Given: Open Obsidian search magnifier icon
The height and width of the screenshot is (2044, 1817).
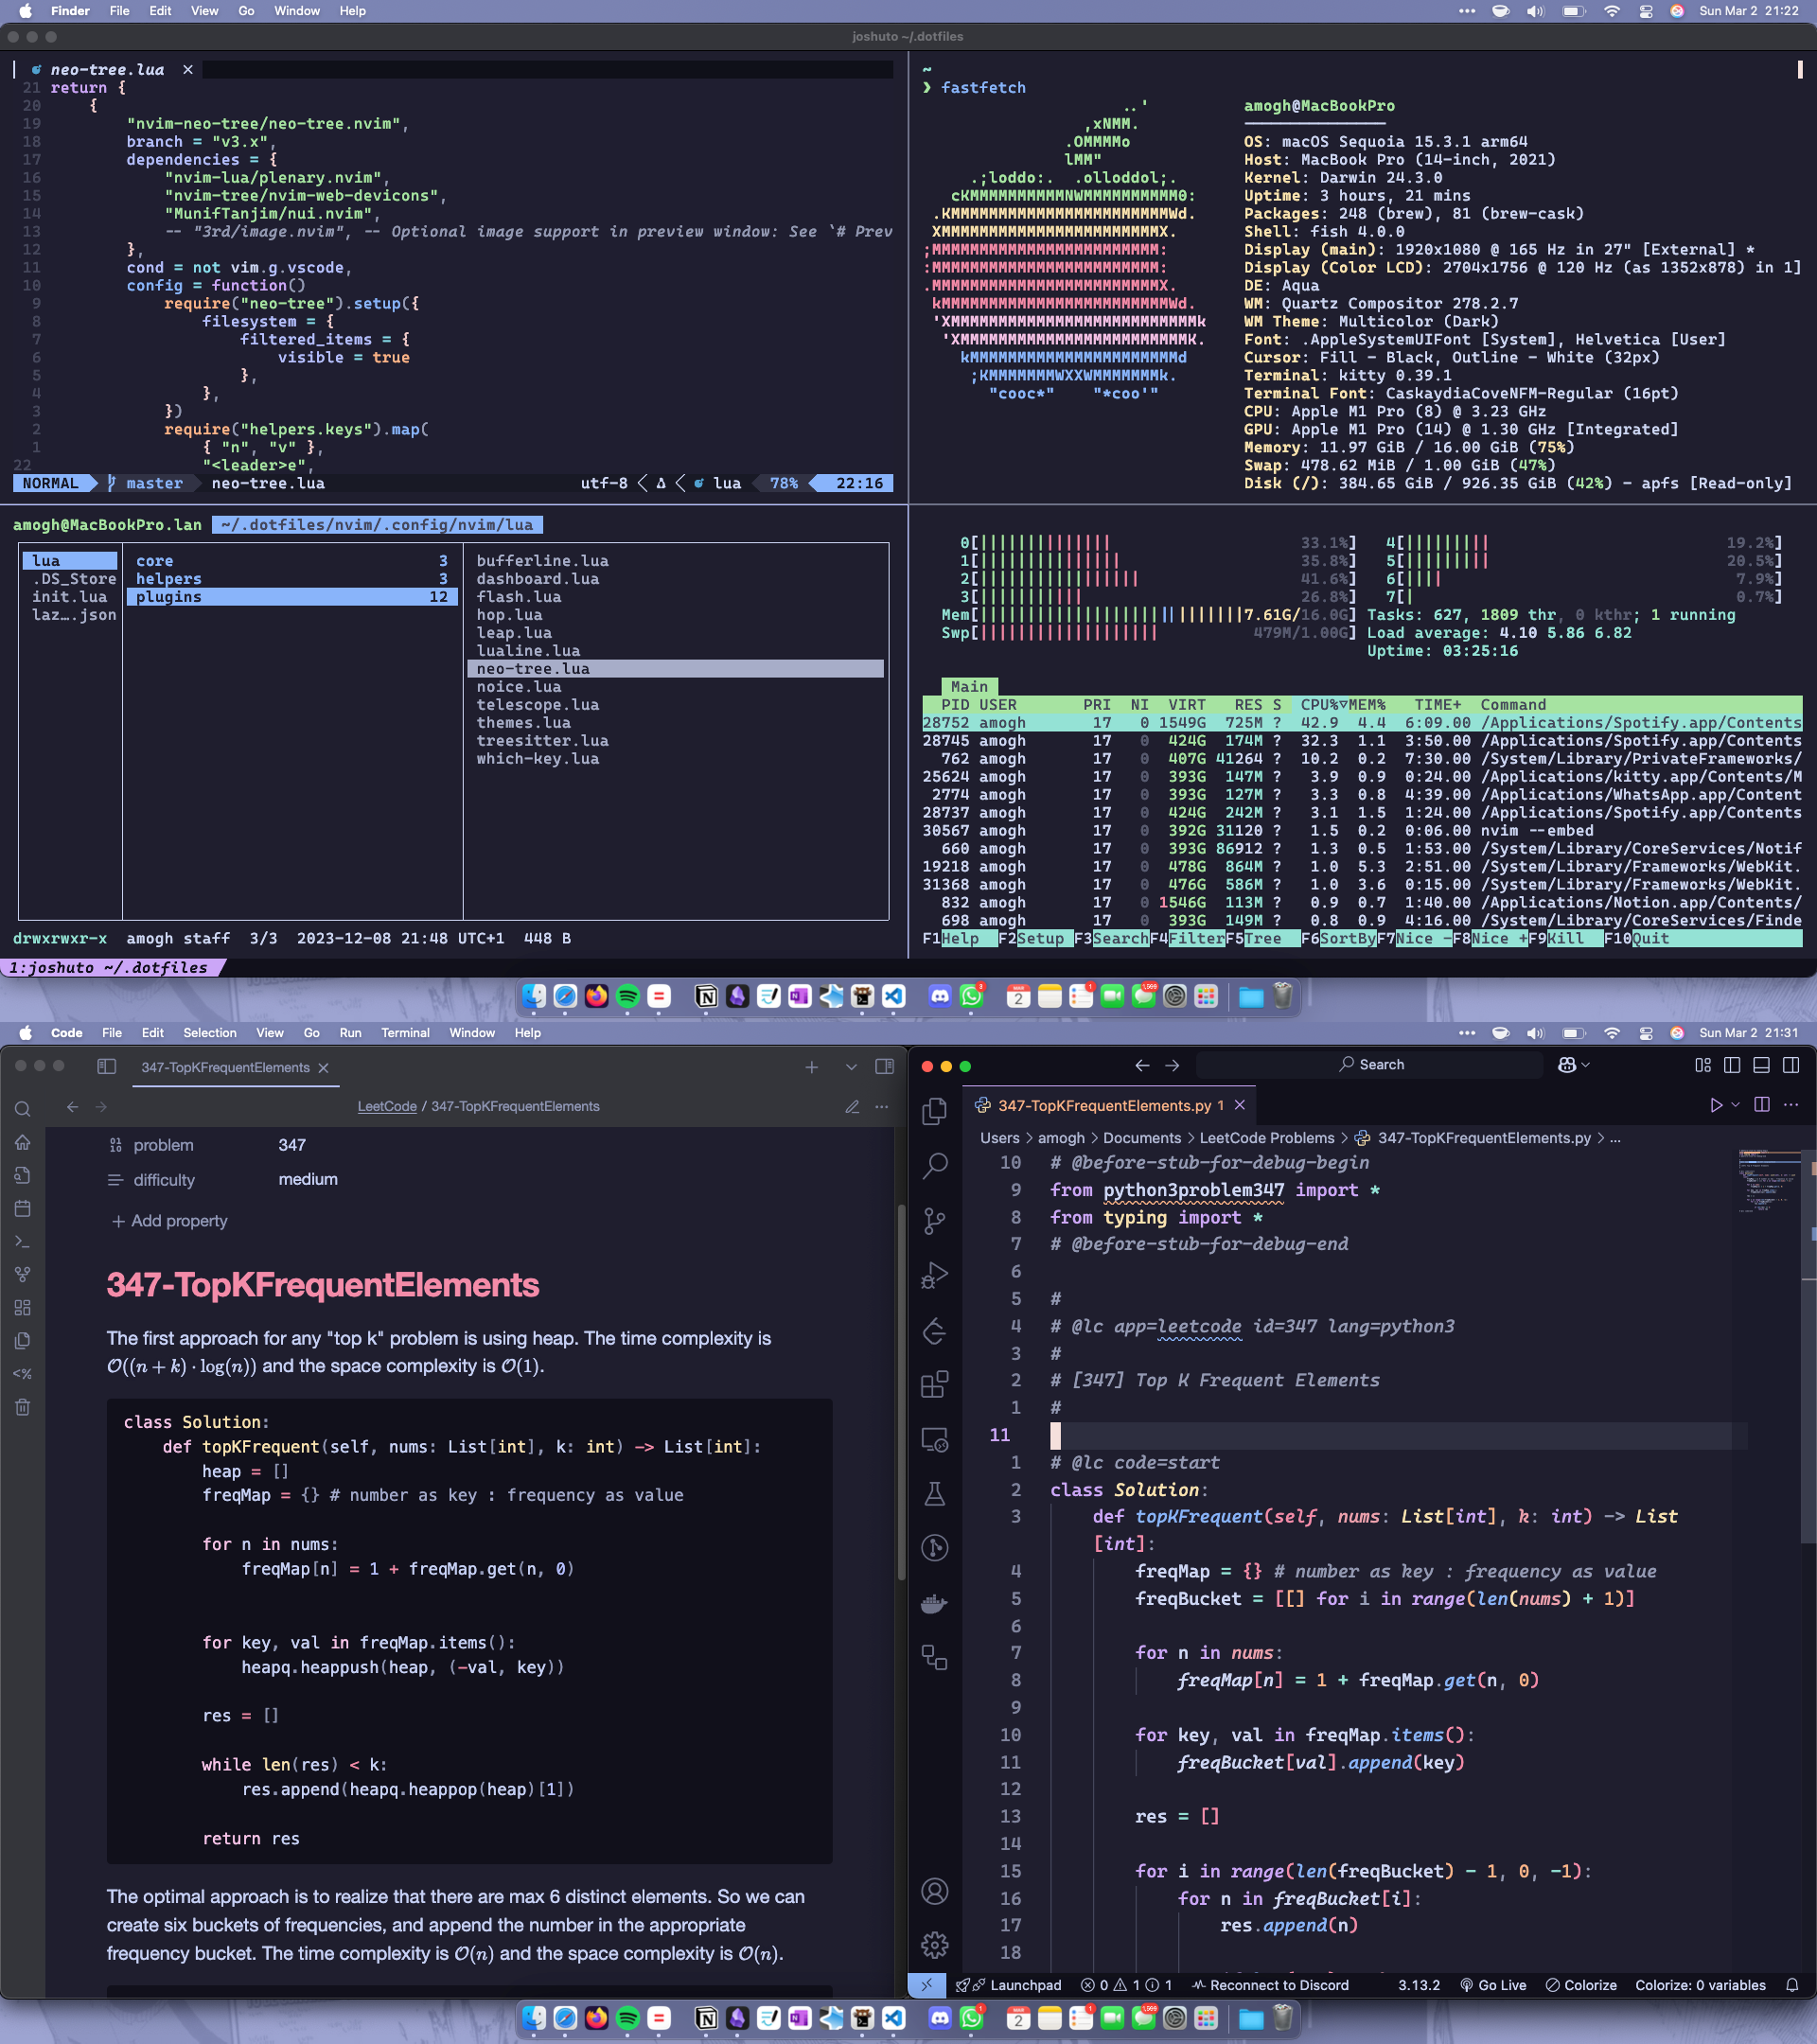Looking at the screenshot, I should pos(22,1109).
